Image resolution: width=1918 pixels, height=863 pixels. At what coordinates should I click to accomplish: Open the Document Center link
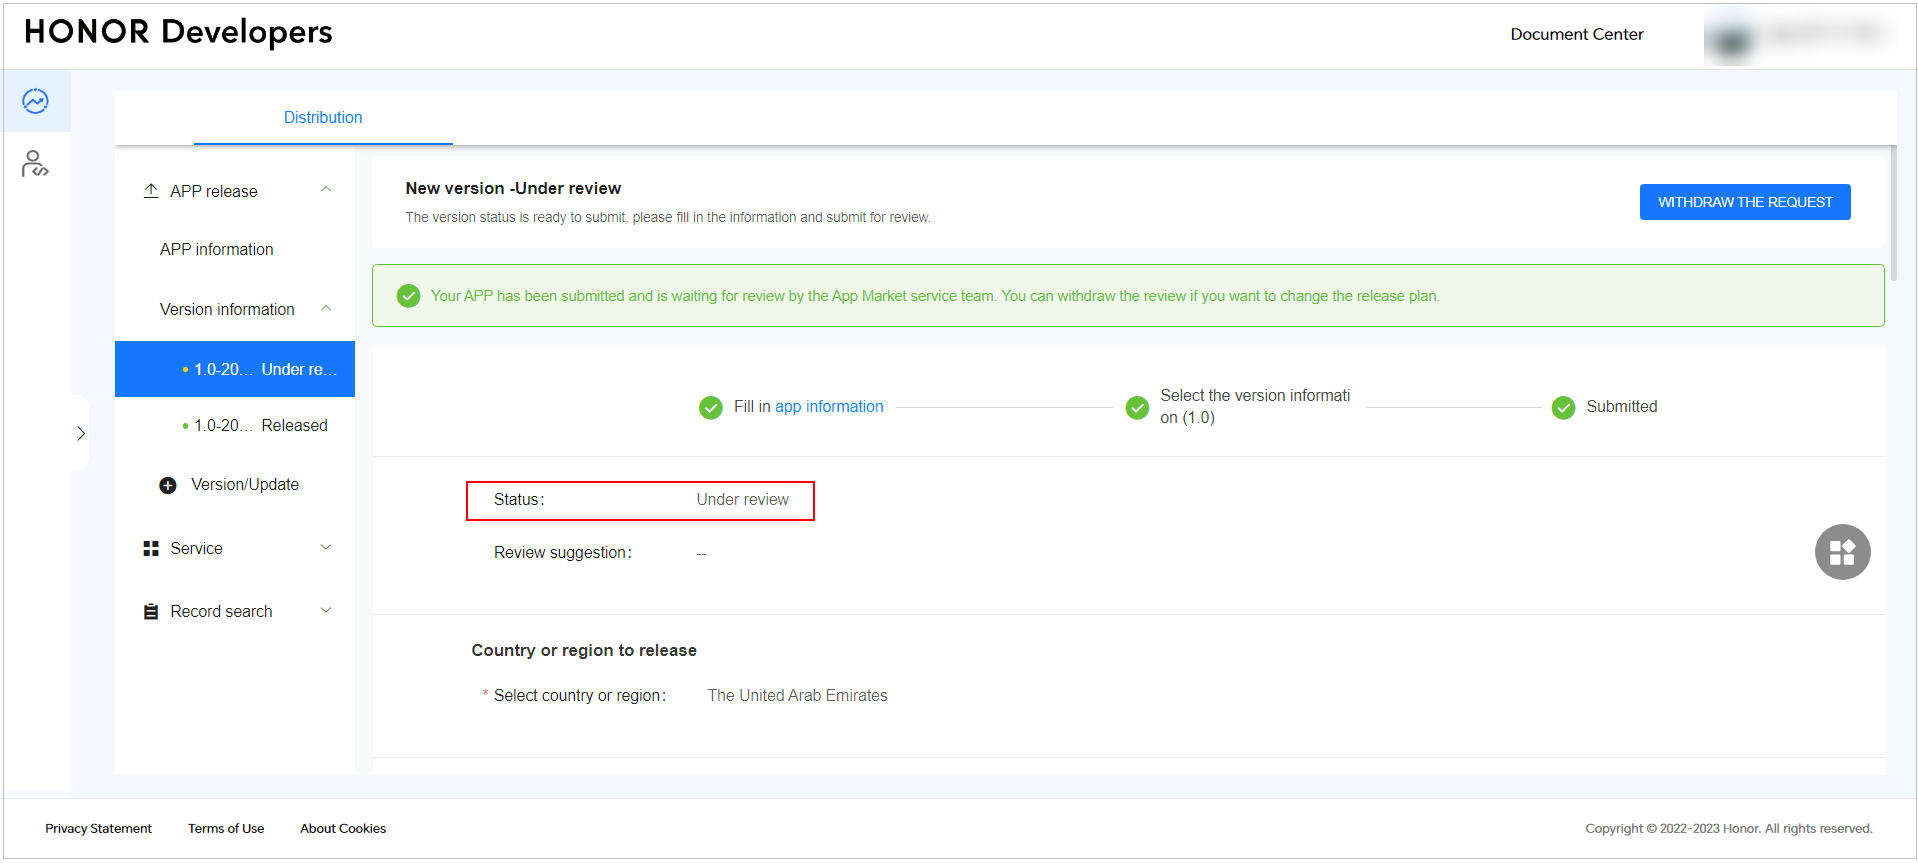1576,35
